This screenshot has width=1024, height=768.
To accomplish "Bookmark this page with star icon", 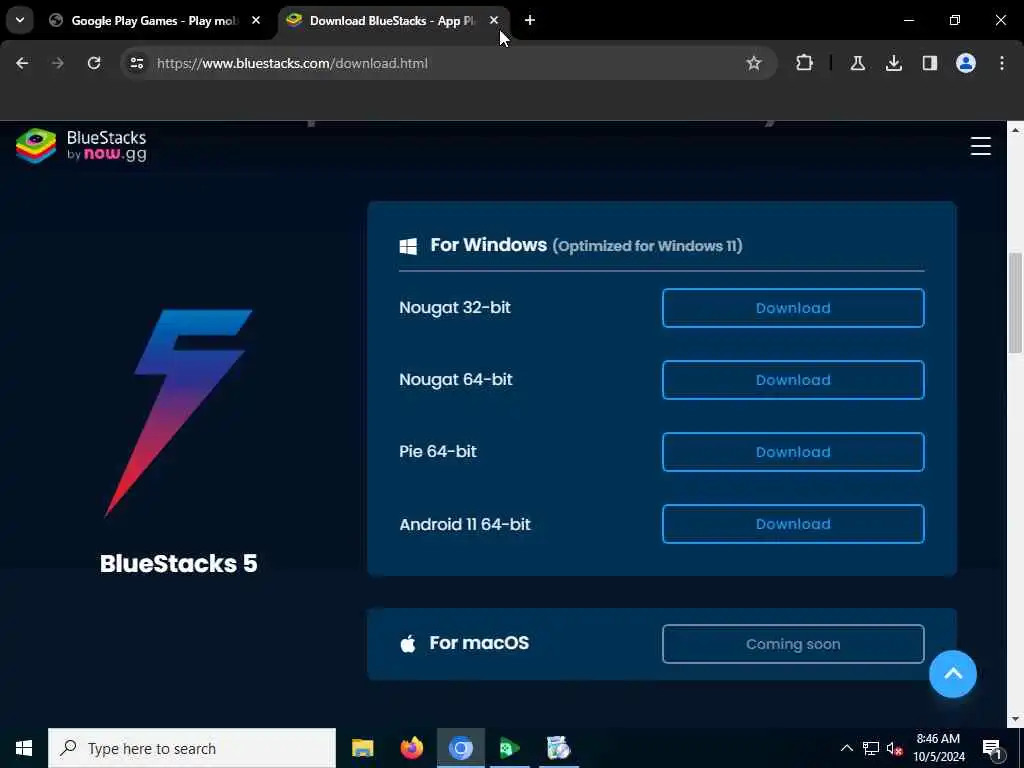I will (754, 63).
